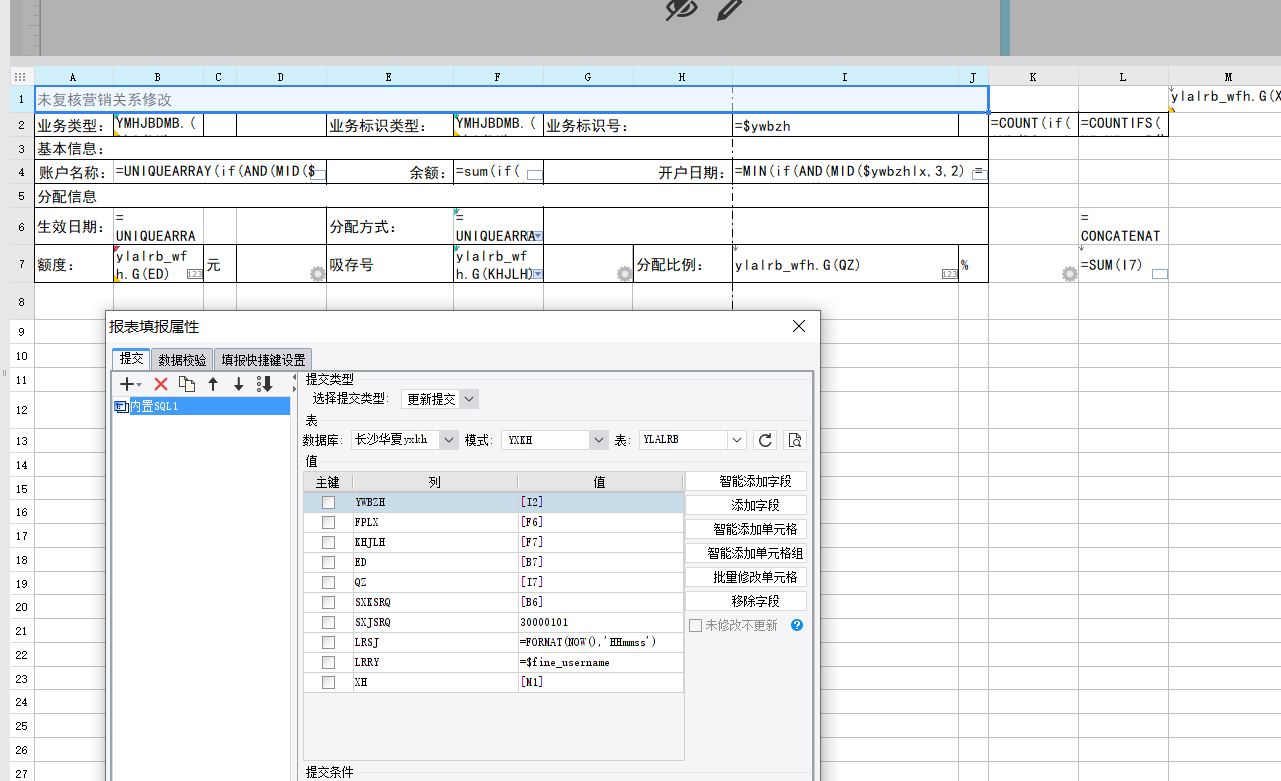Select column header A

point(74,76)
